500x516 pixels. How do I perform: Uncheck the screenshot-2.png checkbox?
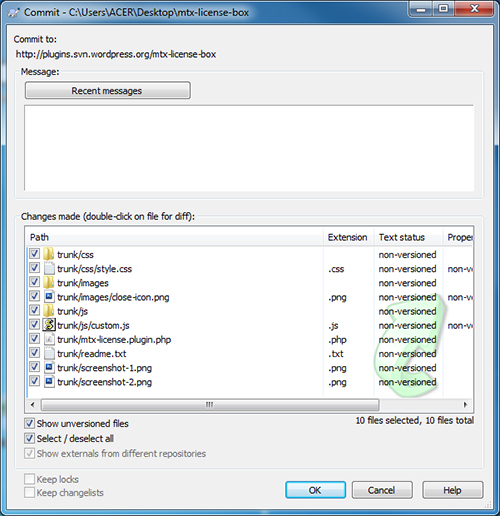point(34,381)
